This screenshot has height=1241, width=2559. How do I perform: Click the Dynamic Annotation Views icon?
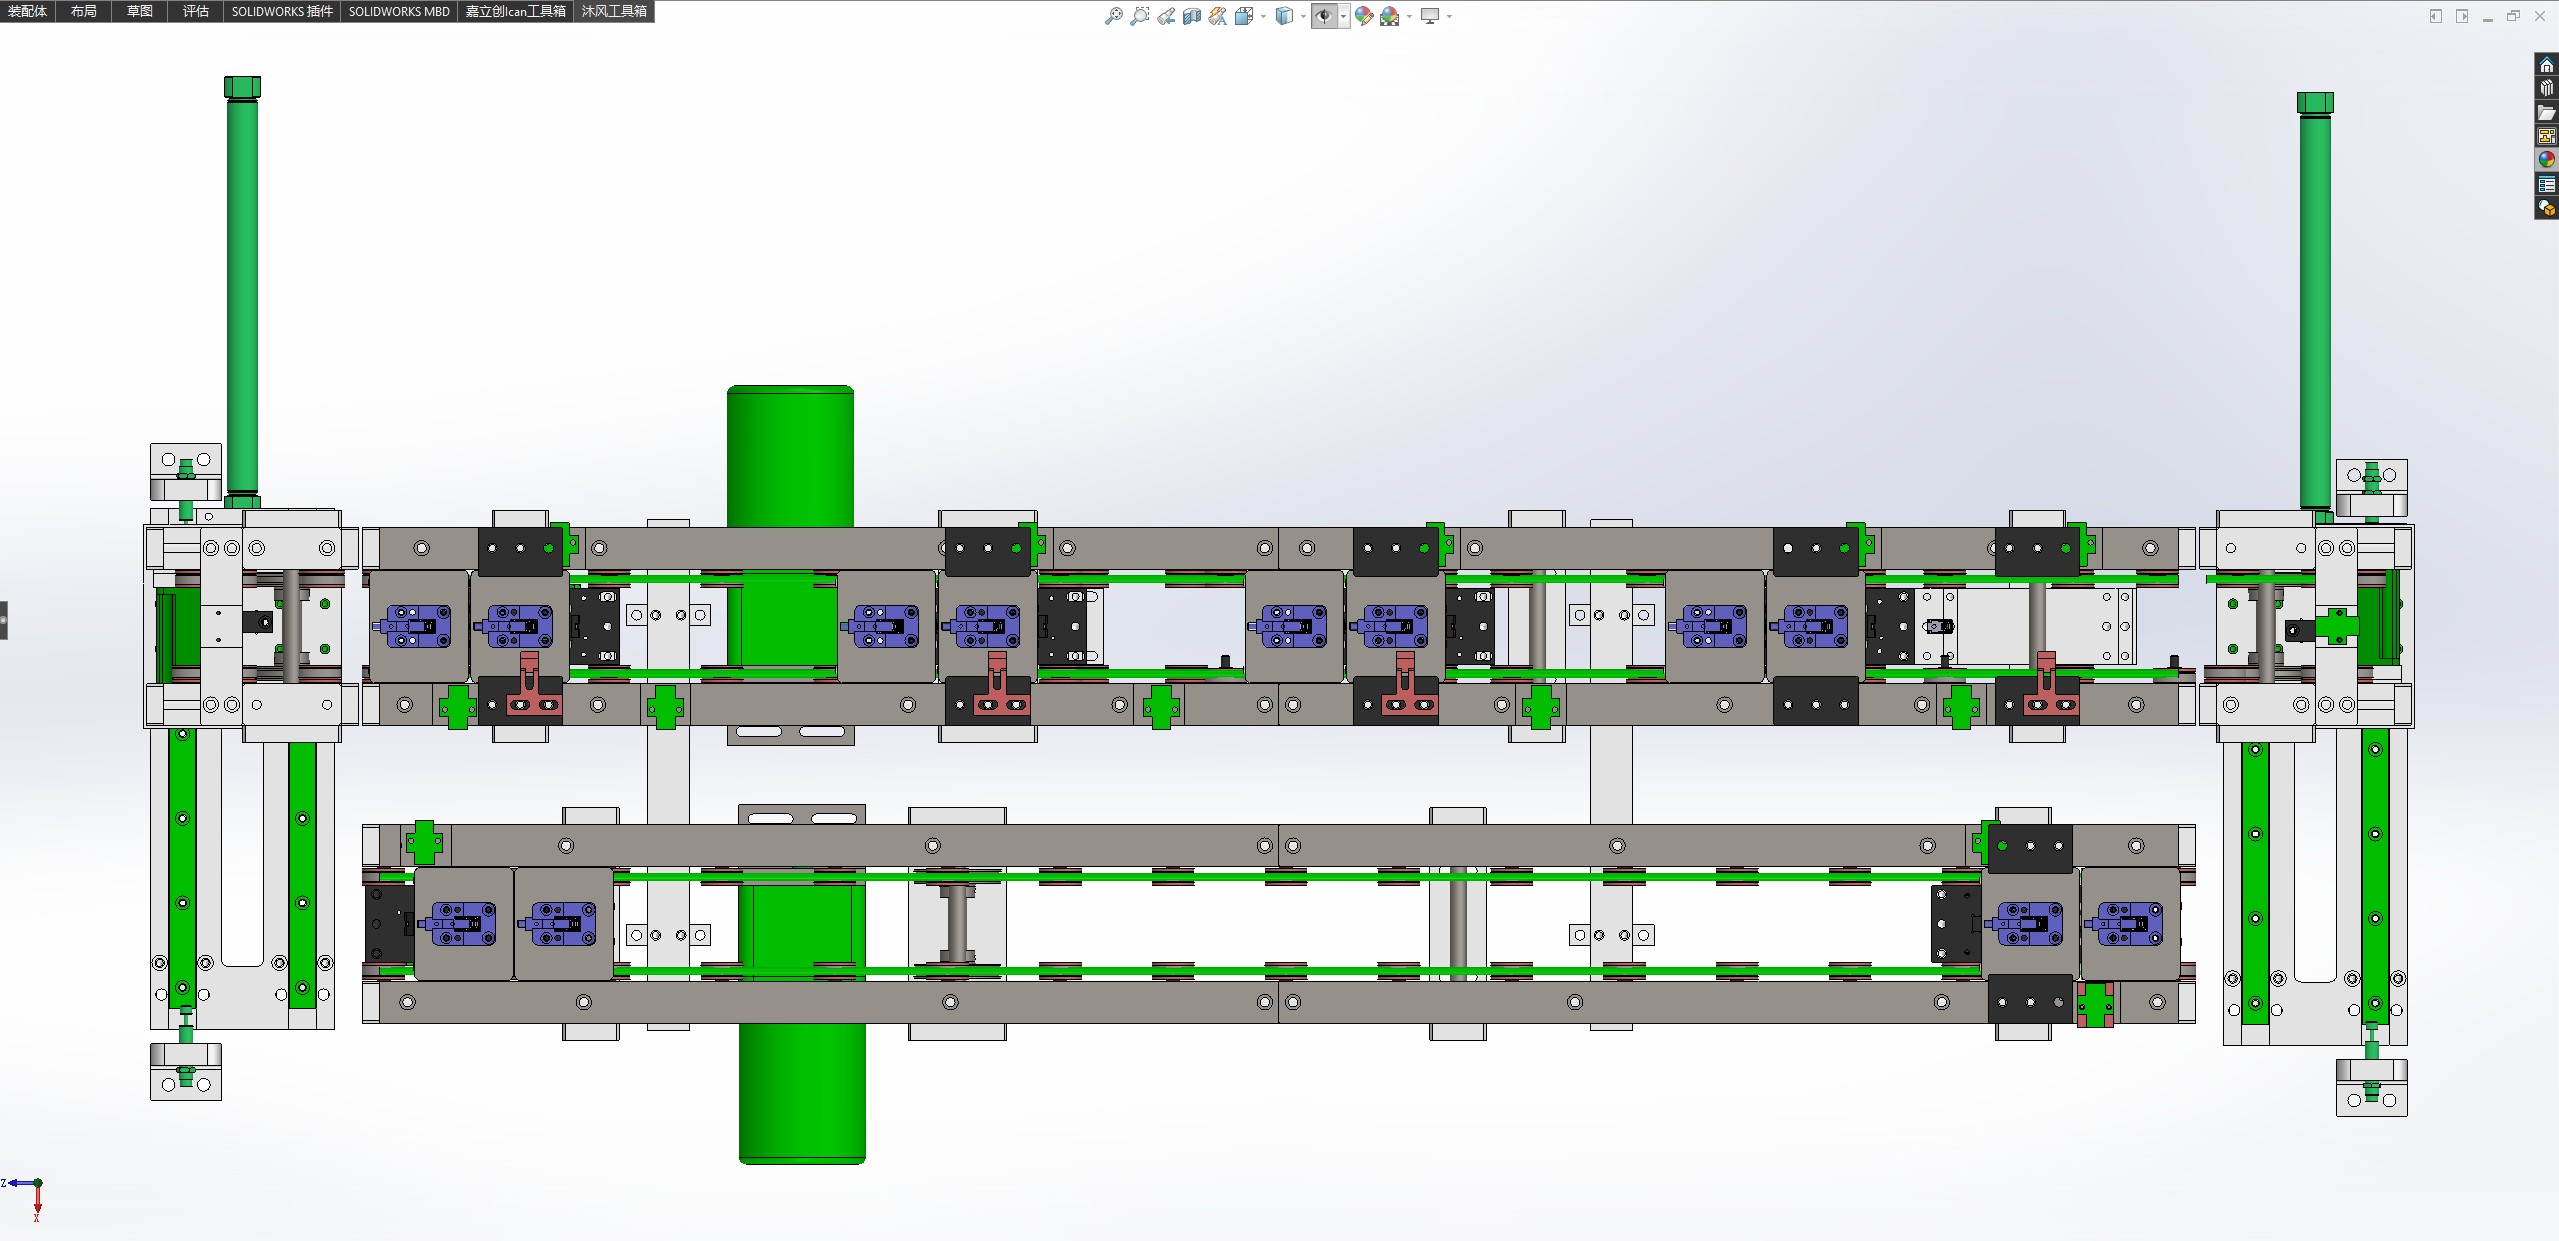tap(1218, 16)
